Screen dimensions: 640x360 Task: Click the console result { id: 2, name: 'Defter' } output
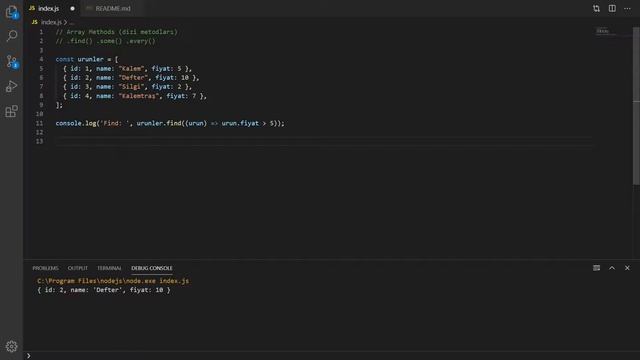click(x=104, y=290)
